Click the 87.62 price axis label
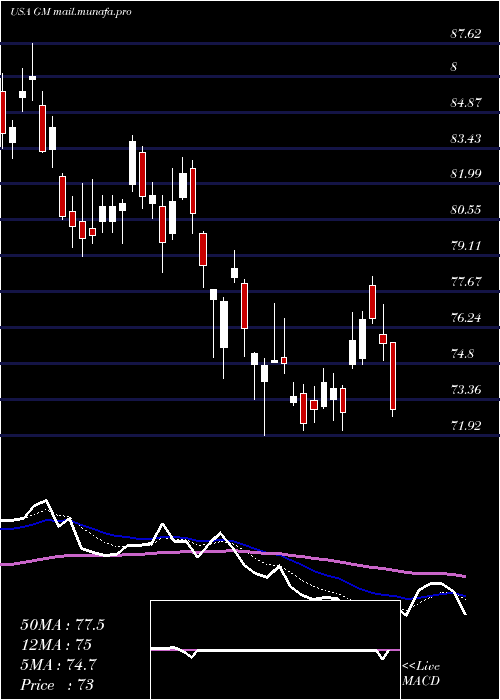The width and height of the screenshot is (500, 700). tap(466, 33)
